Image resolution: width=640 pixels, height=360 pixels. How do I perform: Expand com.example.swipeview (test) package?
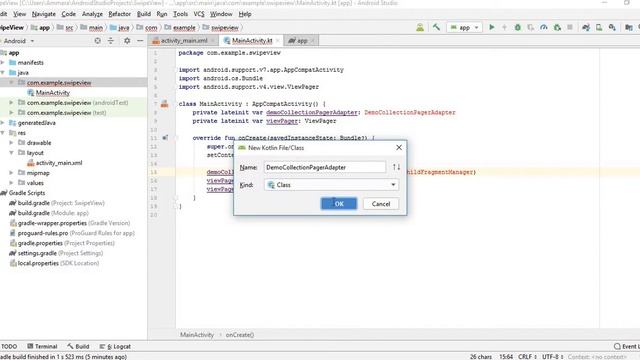(x=11, y=113)
